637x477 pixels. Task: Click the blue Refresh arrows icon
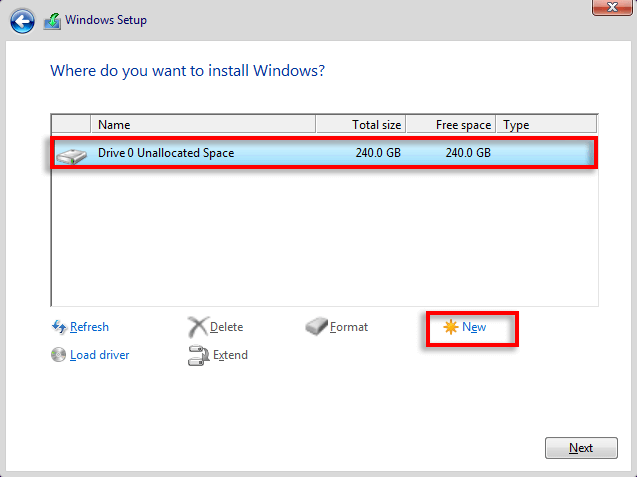point(59,327)
